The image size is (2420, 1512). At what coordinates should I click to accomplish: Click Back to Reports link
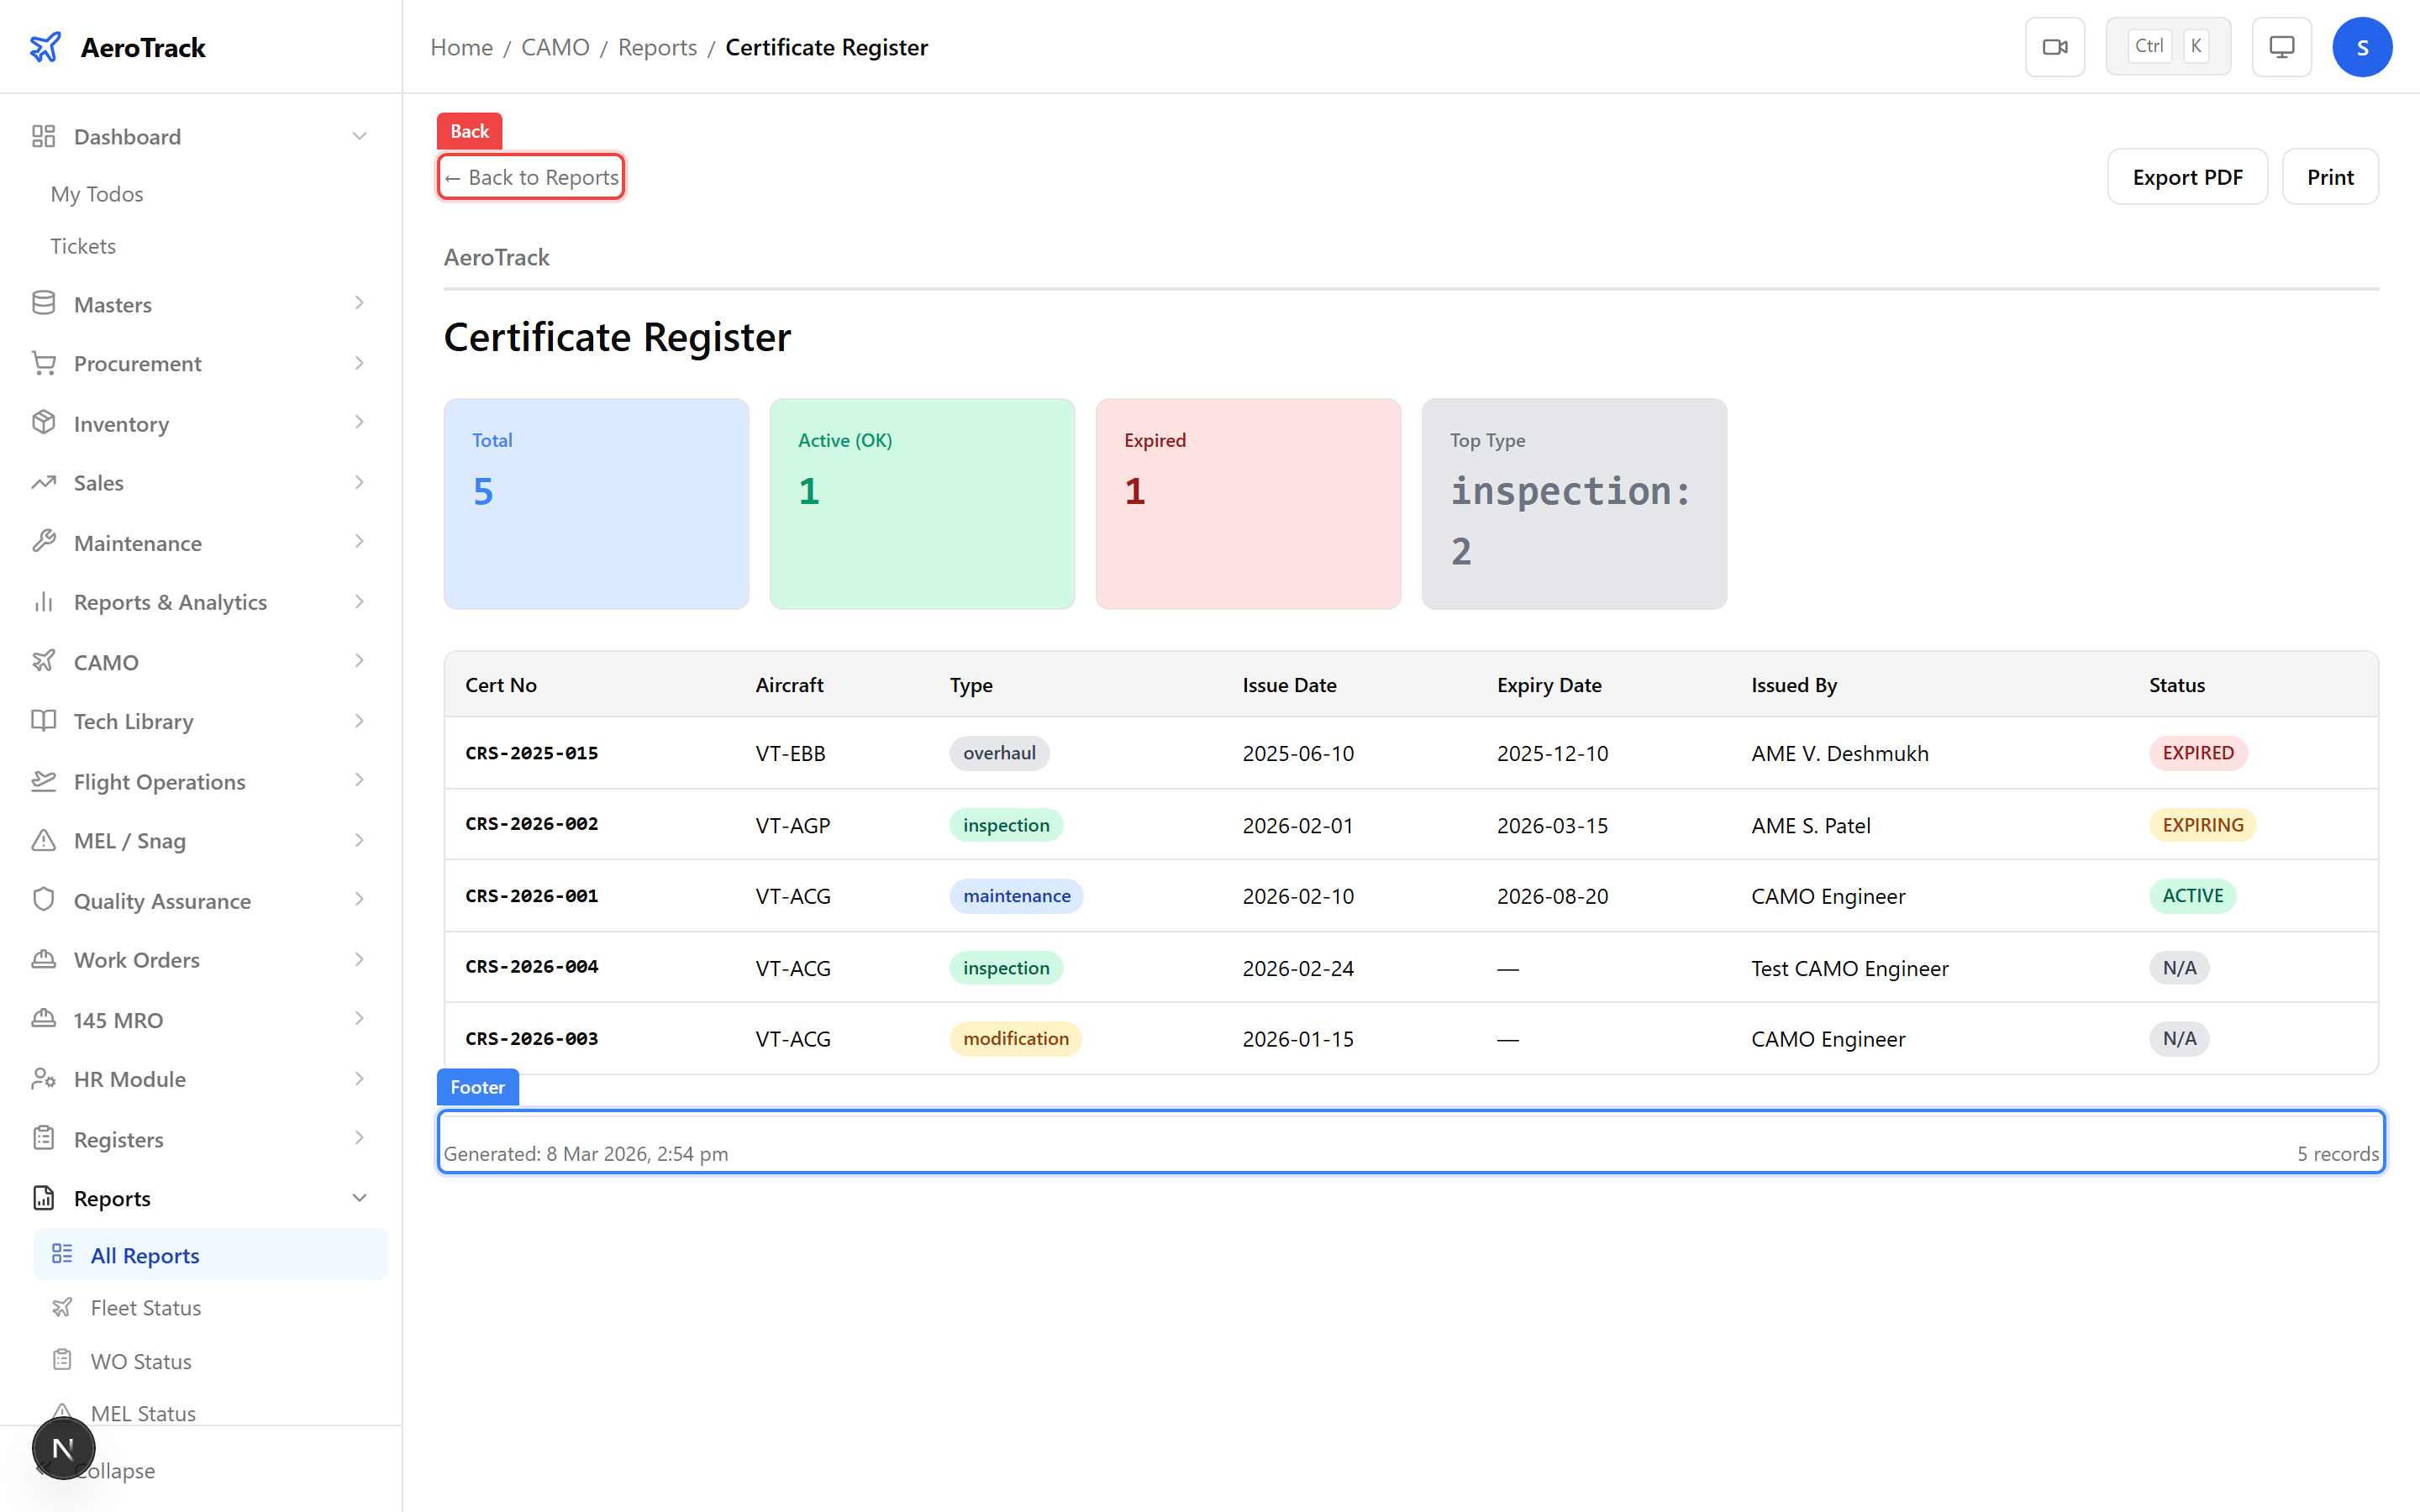(531, 176)
